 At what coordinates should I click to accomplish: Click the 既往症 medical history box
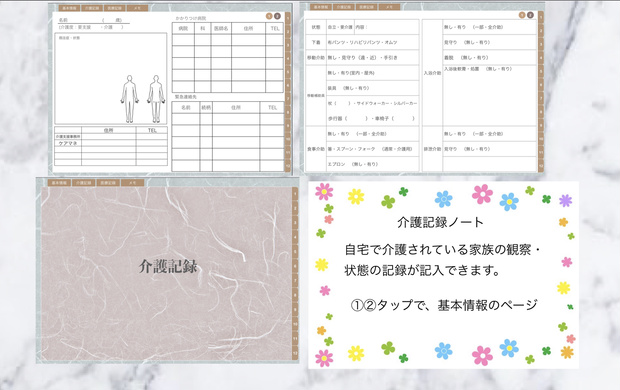[x=111, y=79]
